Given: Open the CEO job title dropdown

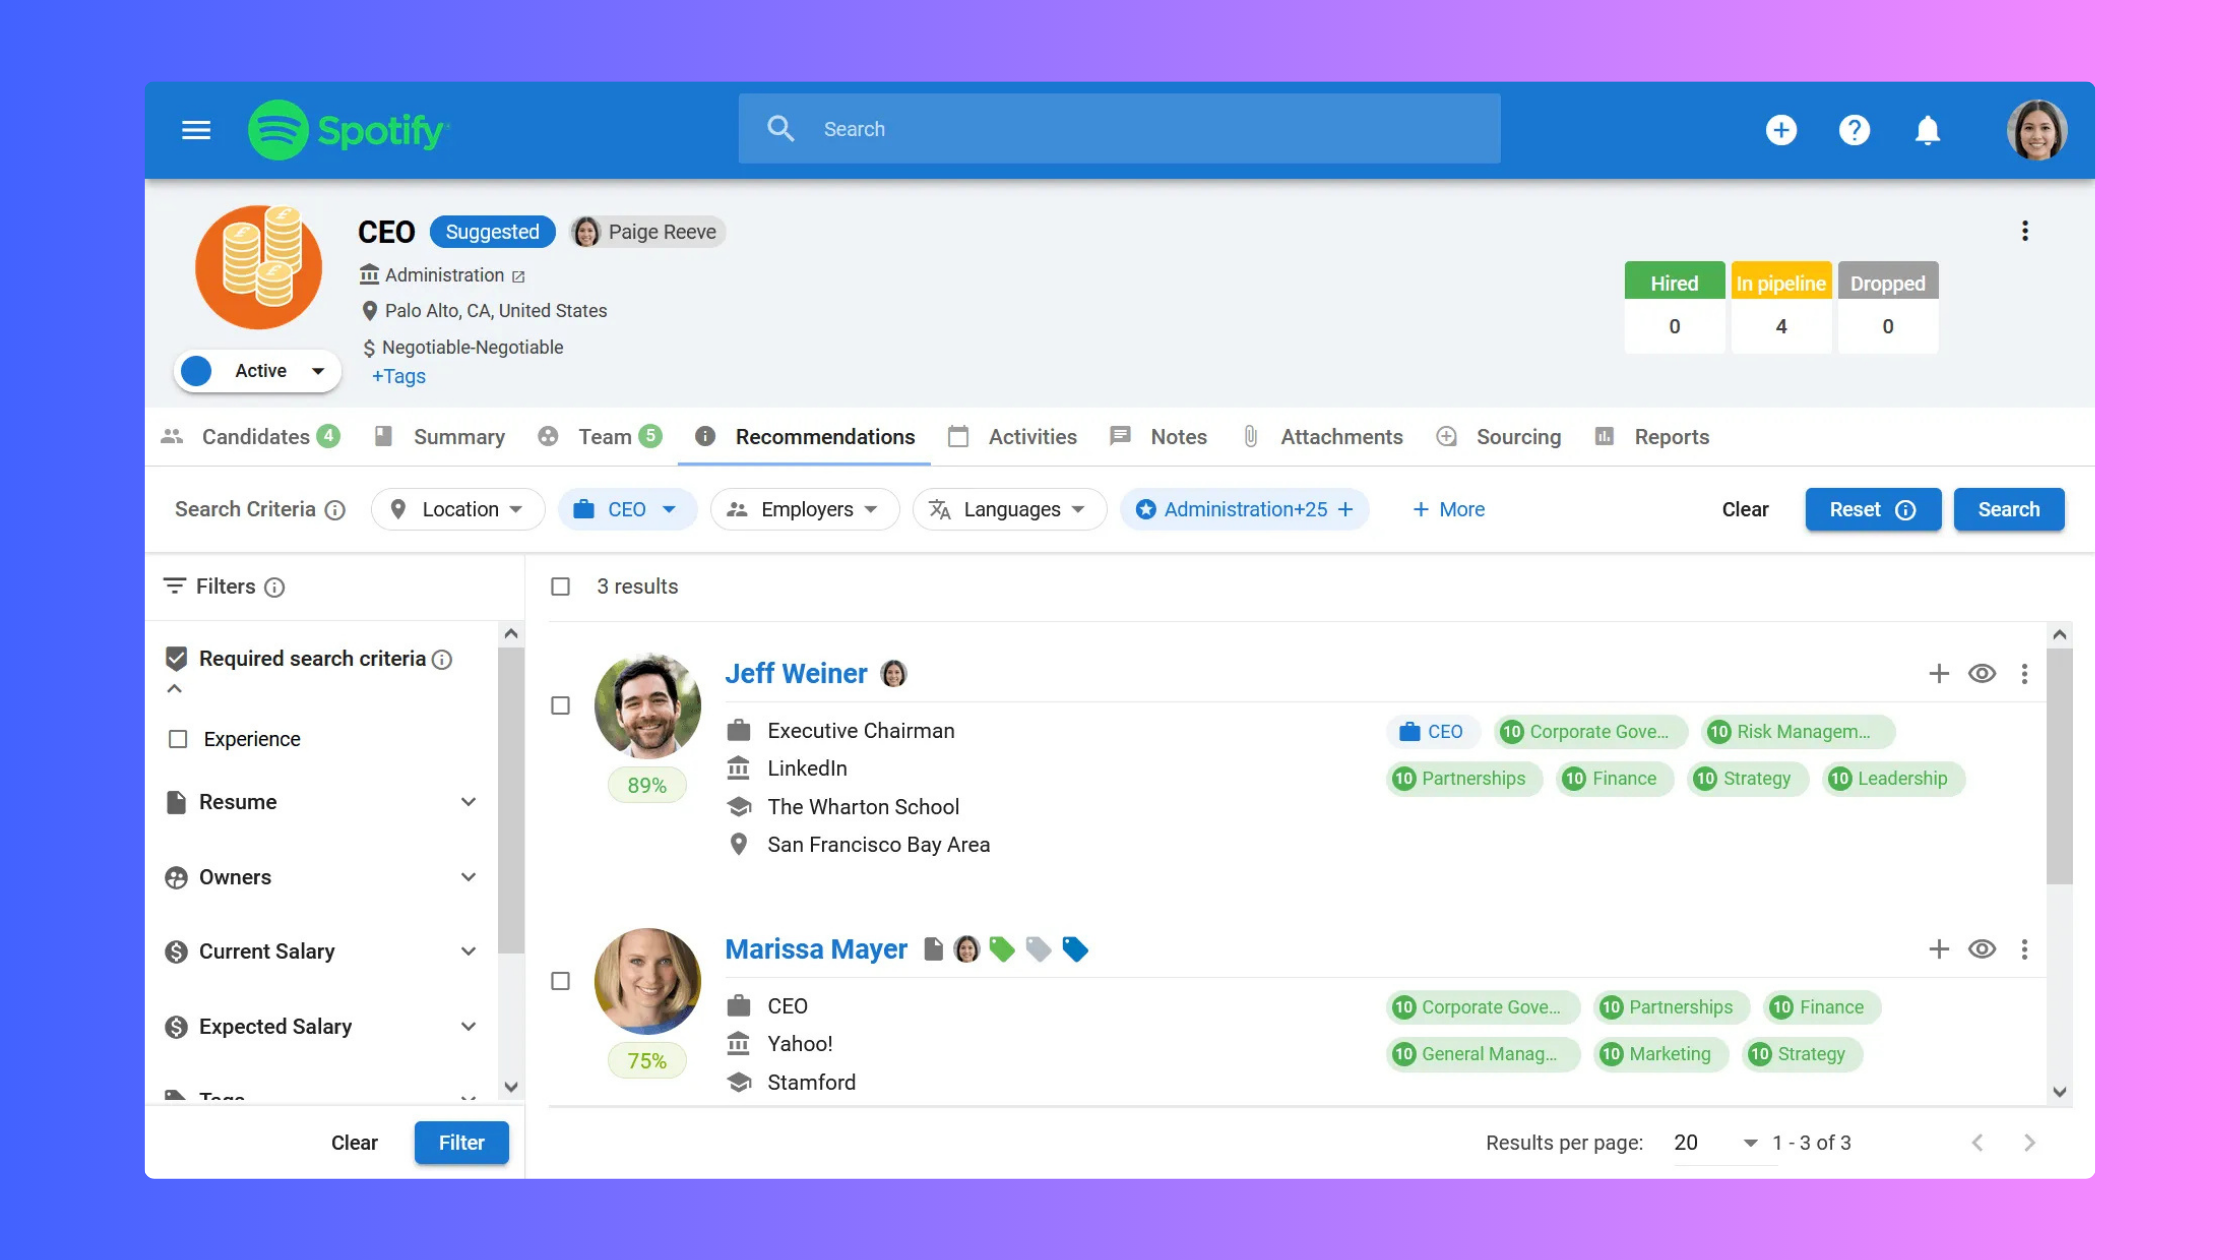Looking at the screenshot, I should (x=627, y=510).
